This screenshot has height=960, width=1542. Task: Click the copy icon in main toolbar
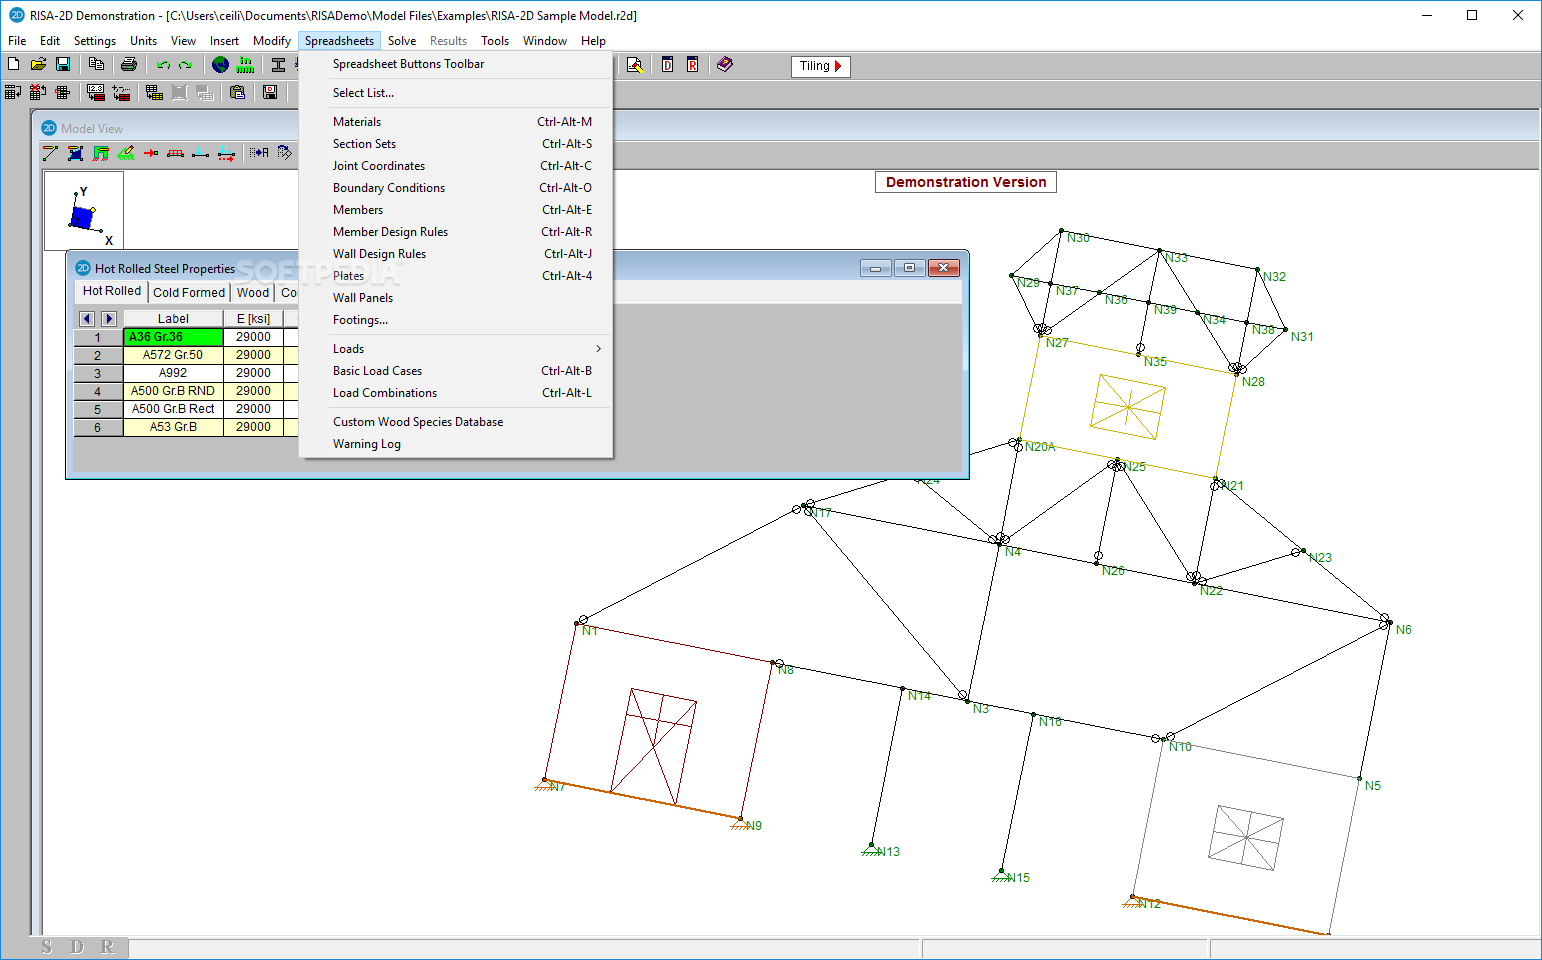coord(96,64)
